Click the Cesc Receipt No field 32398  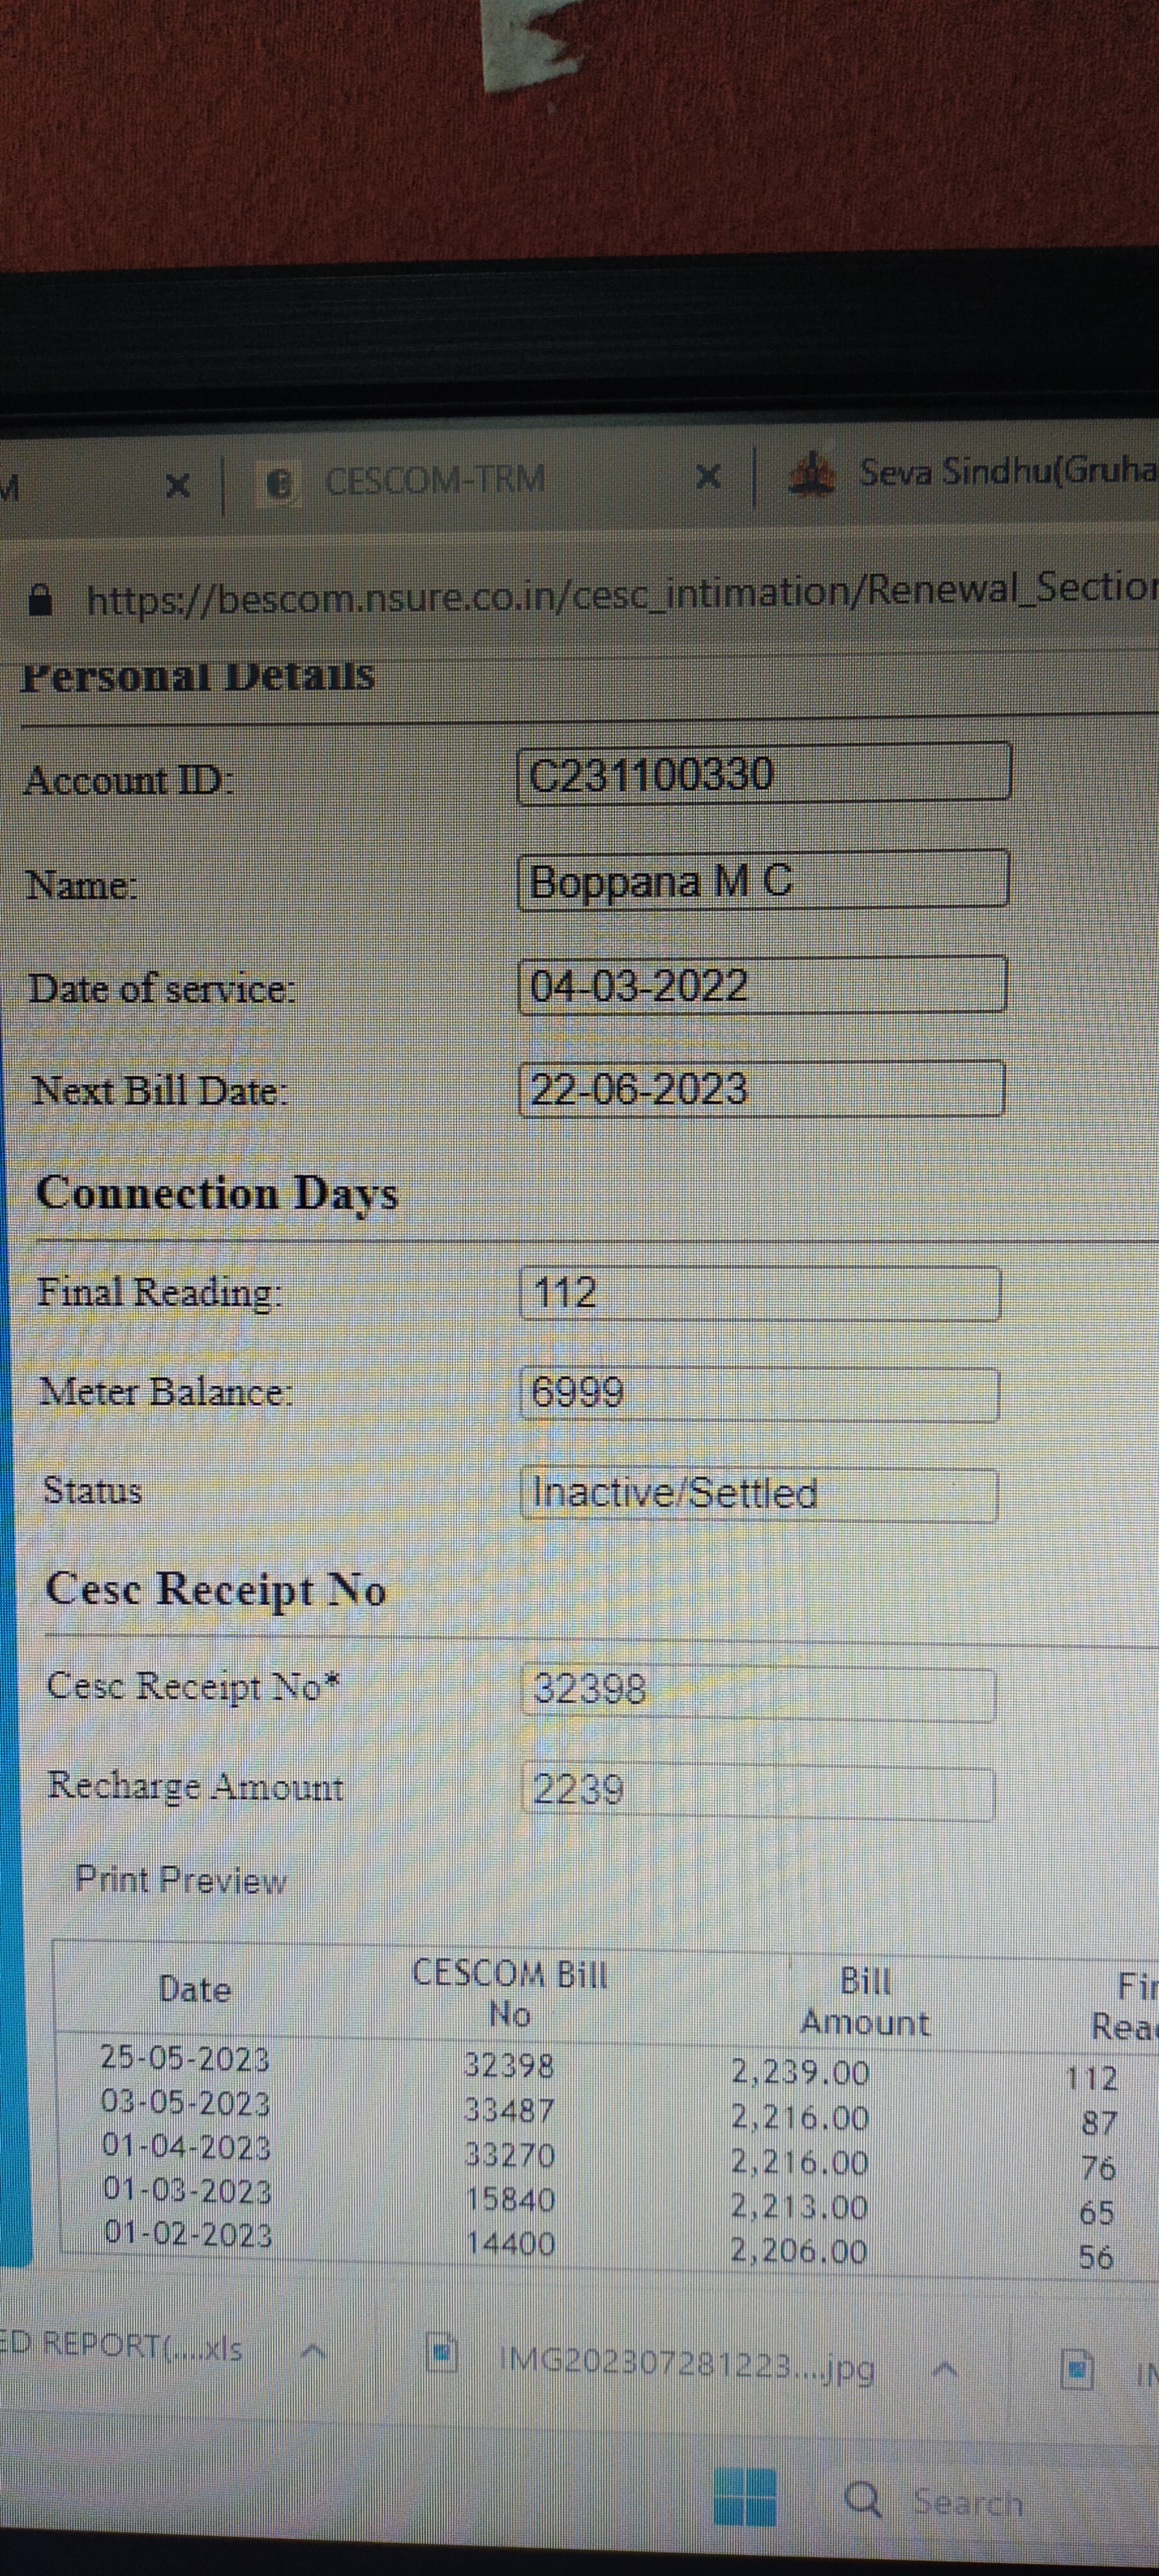pos(758,1693)
